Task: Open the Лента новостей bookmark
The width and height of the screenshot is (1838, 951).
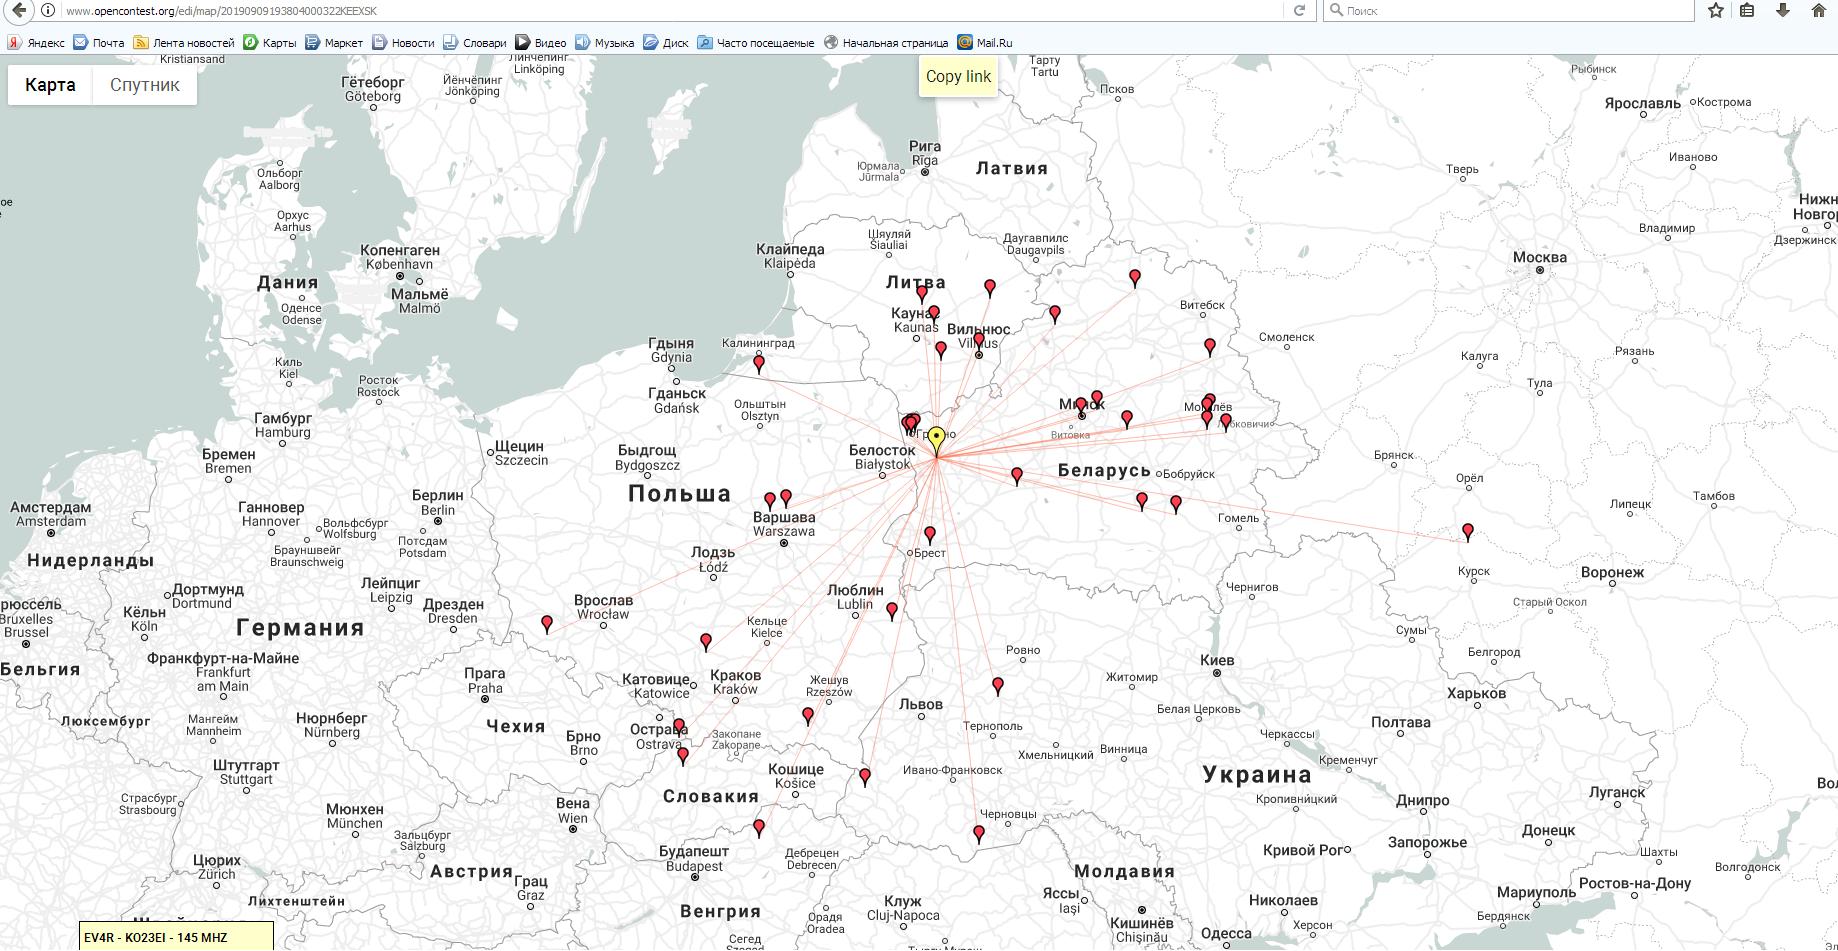Action: coord(184,43)
